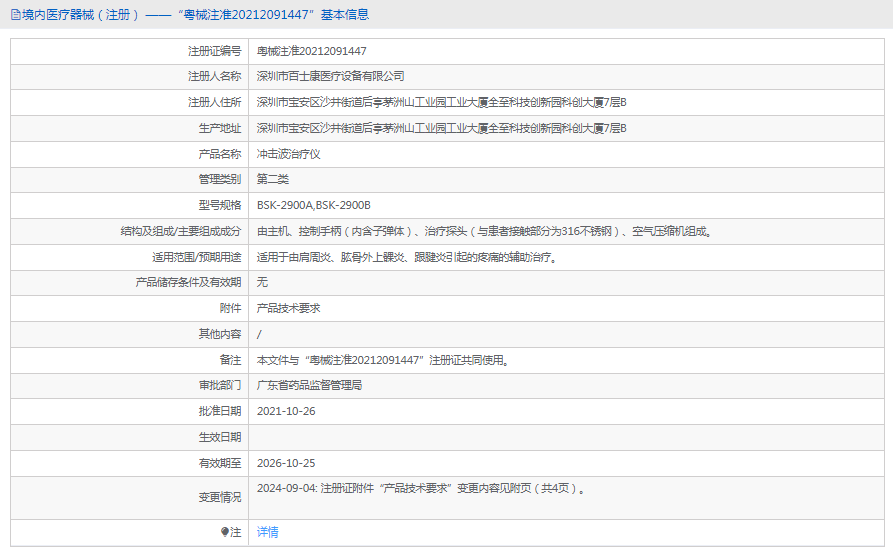Screen dimensions: 893x553
Task: Click approving department 广东省药品监督管理局
Action: pos(309,386)
